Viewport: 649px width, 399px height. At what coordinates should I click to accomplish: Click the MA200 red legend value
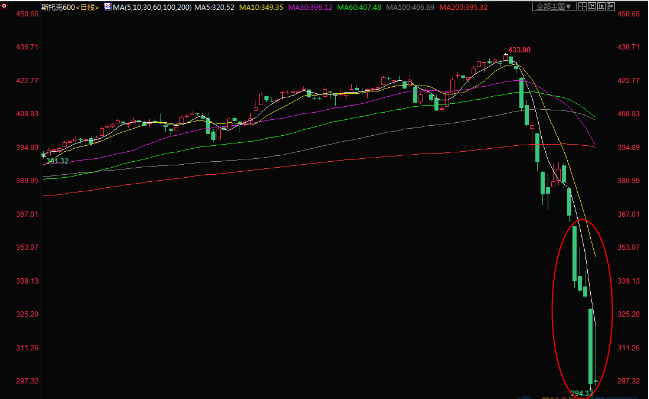tap(463, 7)
